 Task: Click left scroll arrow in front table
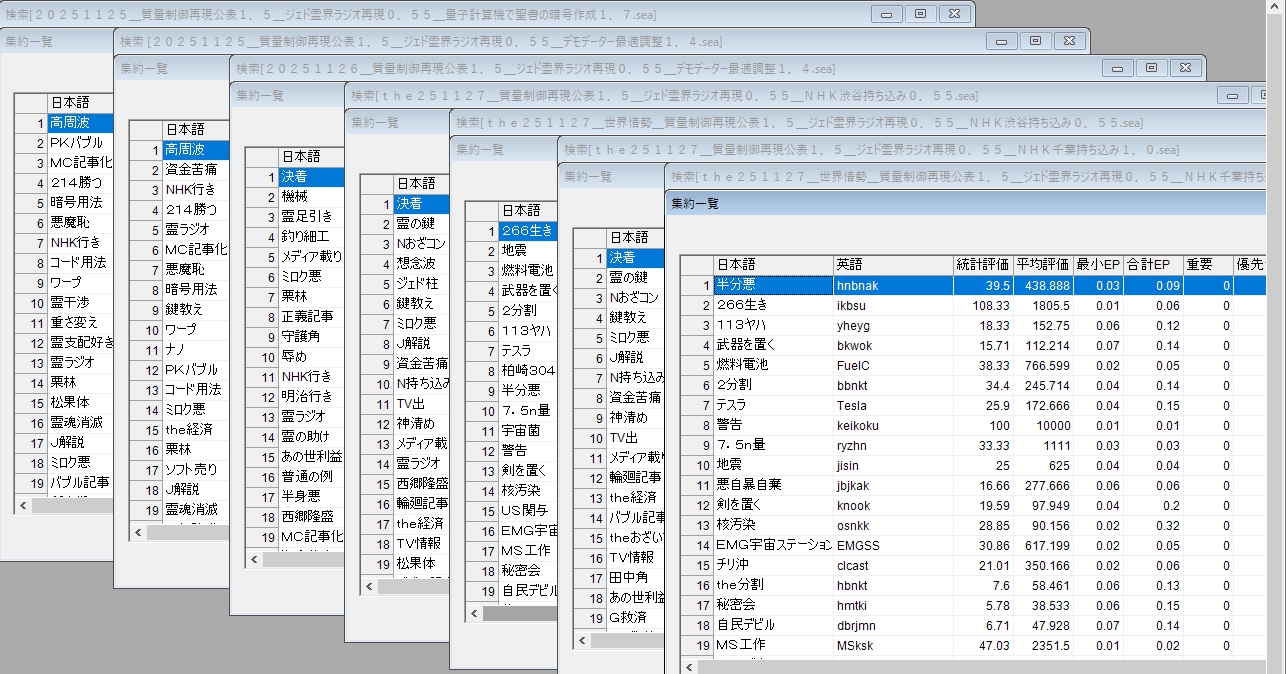coord(689,665)
